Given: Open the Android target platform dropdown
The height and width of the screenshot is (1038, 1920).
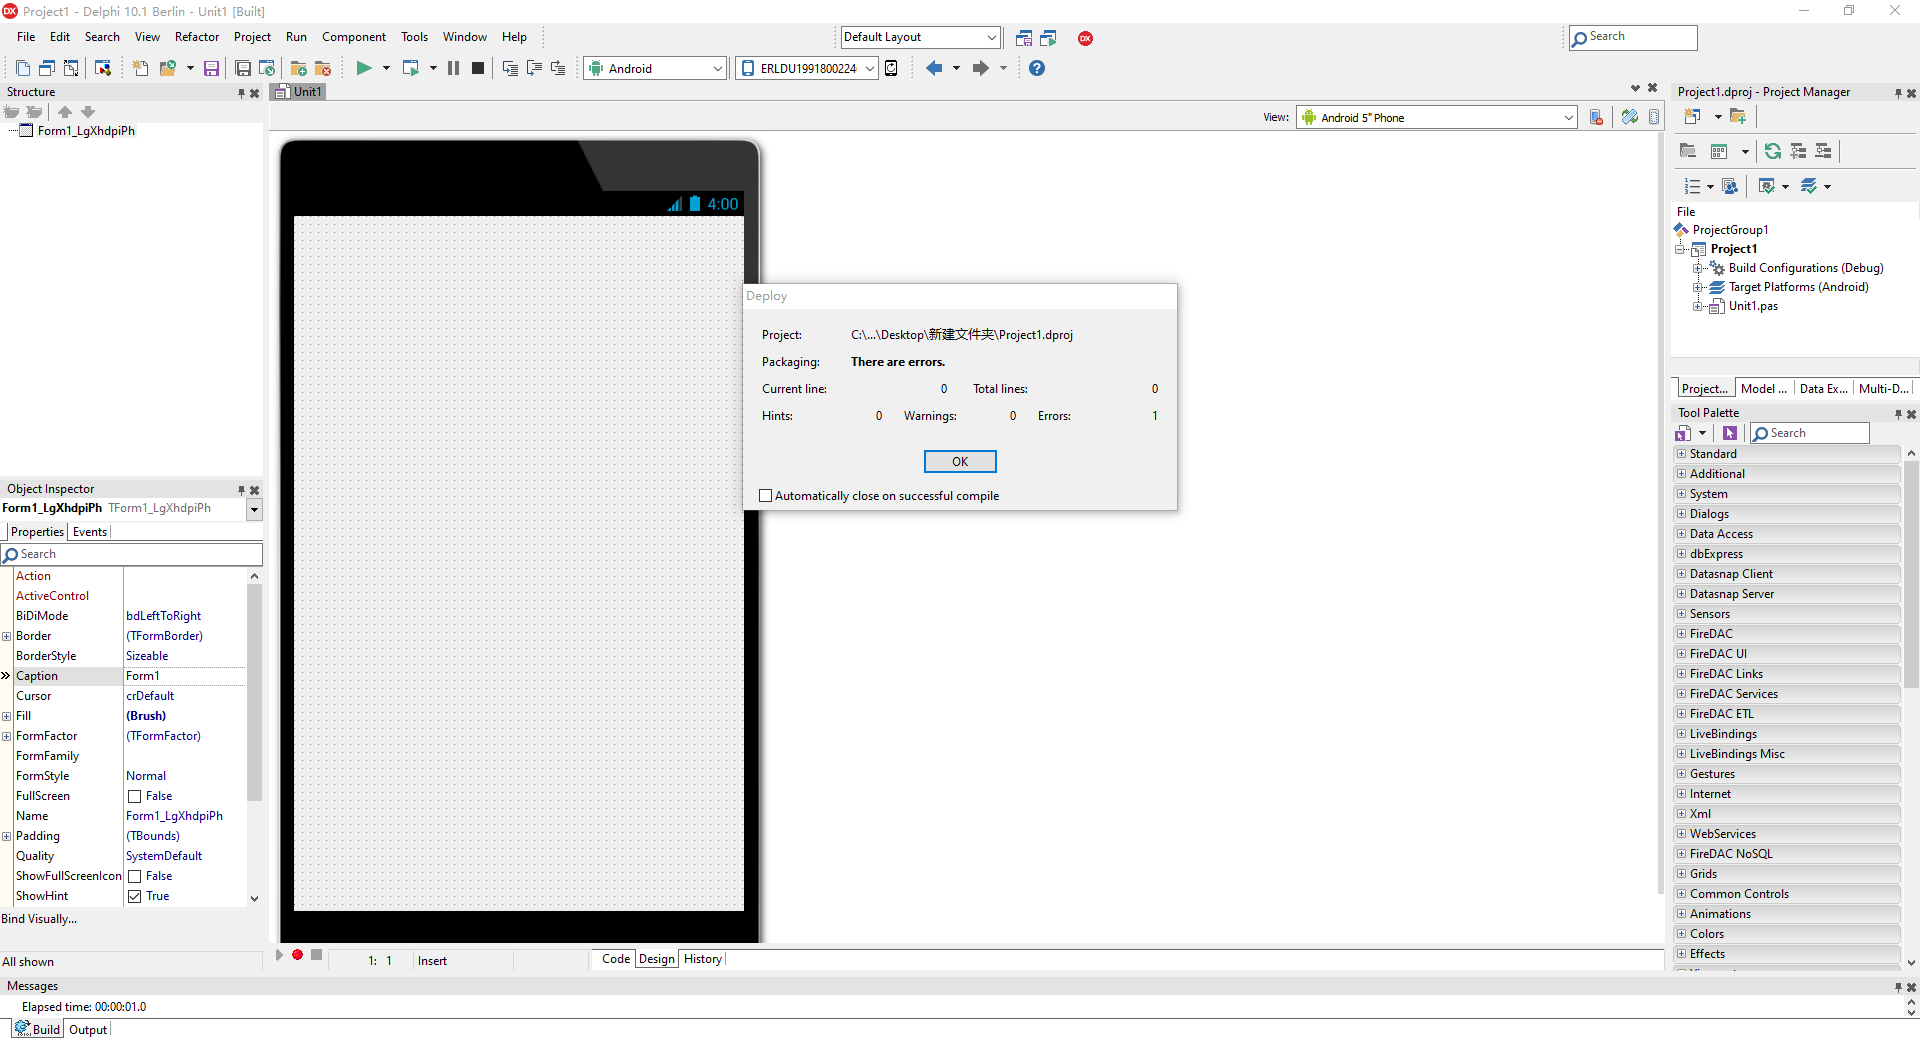Looking at the screenshot, I should click(717, 68).
